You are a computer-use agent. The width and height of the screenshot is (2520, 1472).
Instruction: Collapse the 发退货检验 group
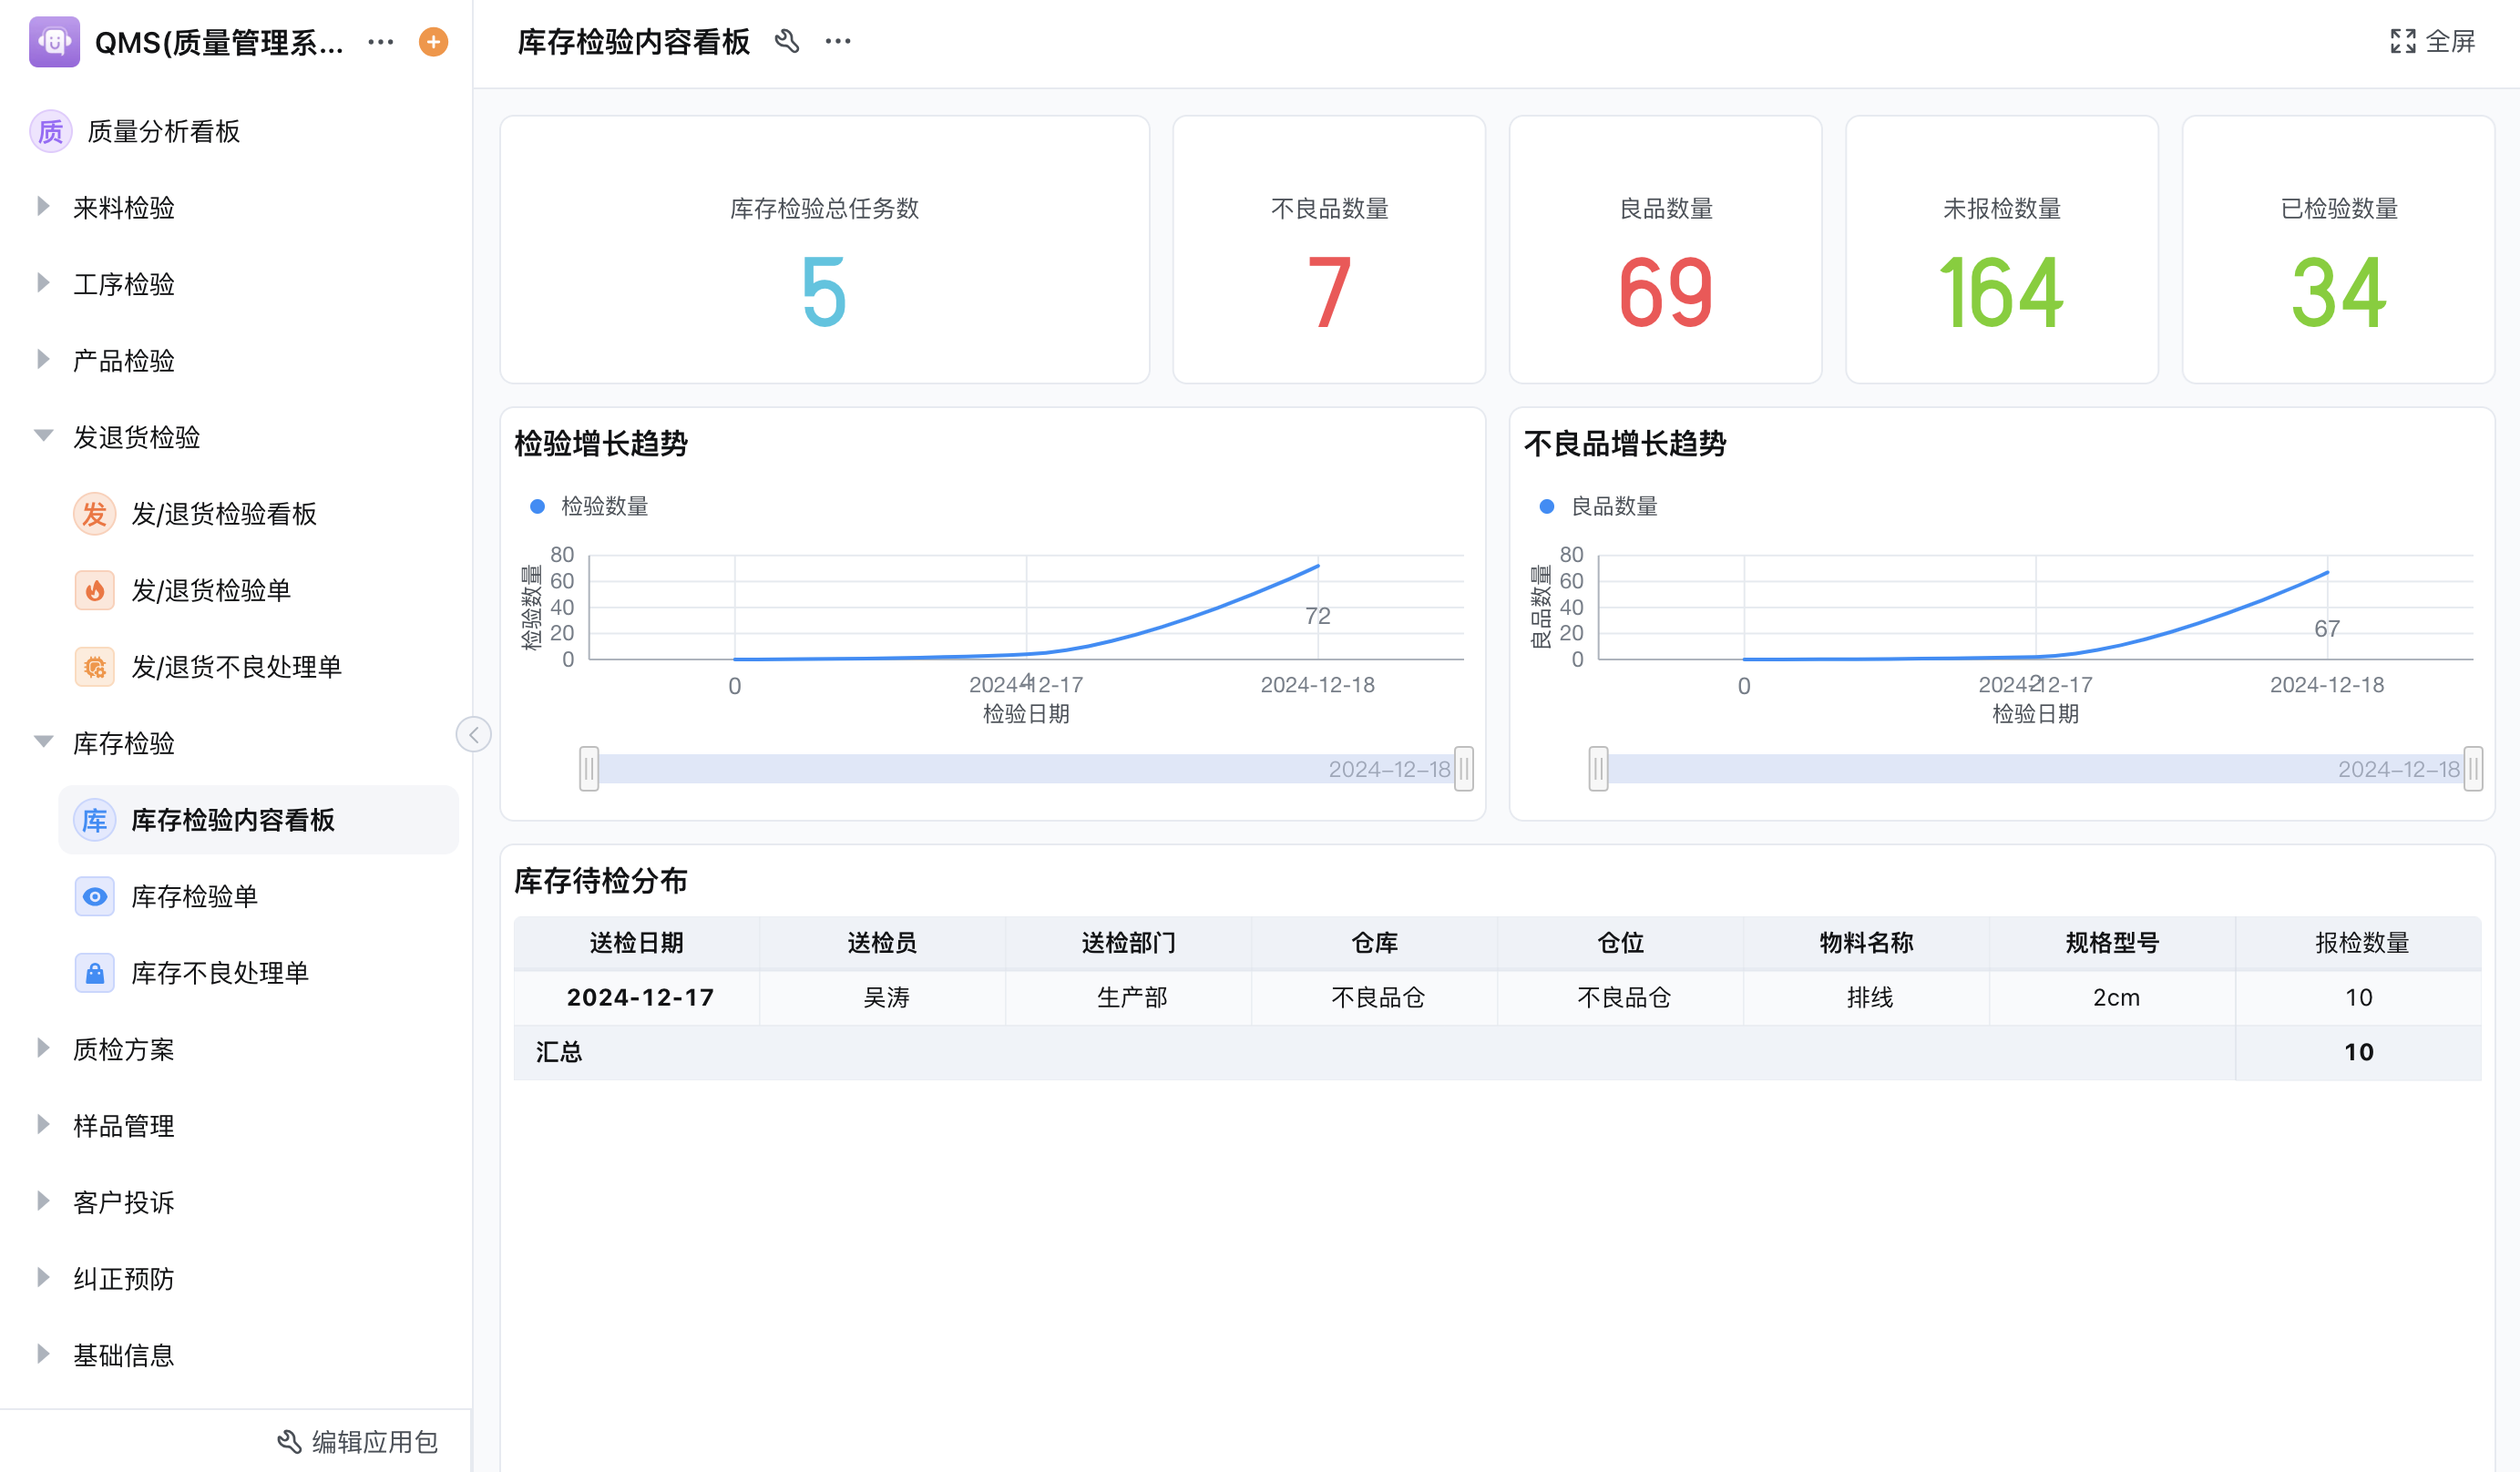(43, 436)
